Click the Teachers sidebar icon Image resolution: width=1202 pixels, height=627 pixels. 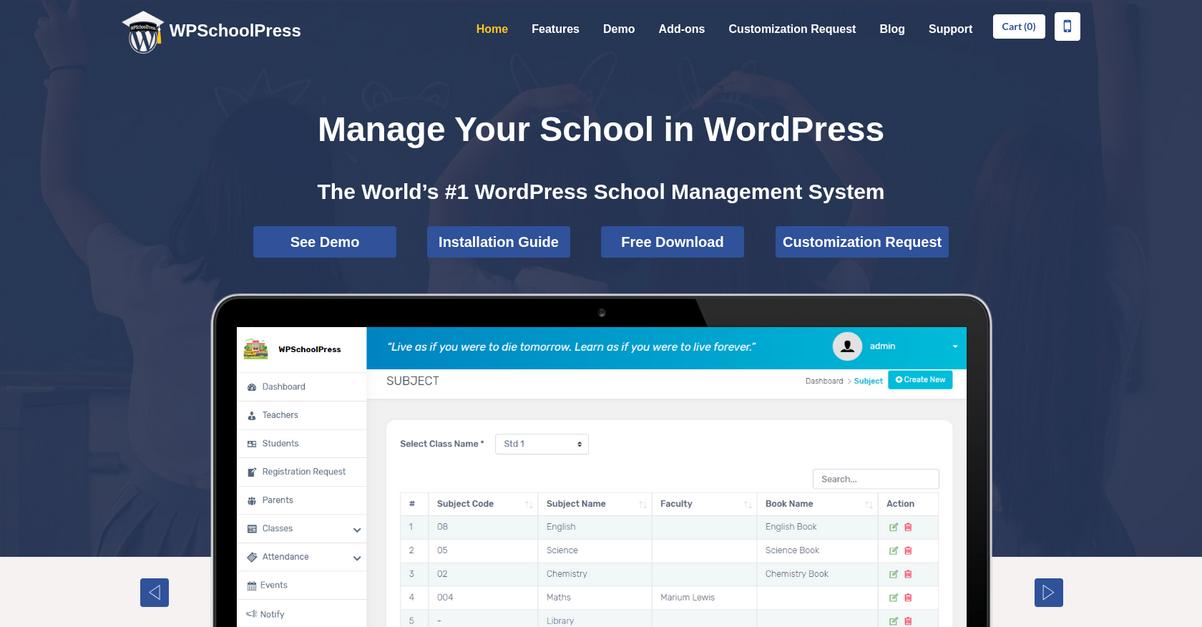[x=252, y=415]
